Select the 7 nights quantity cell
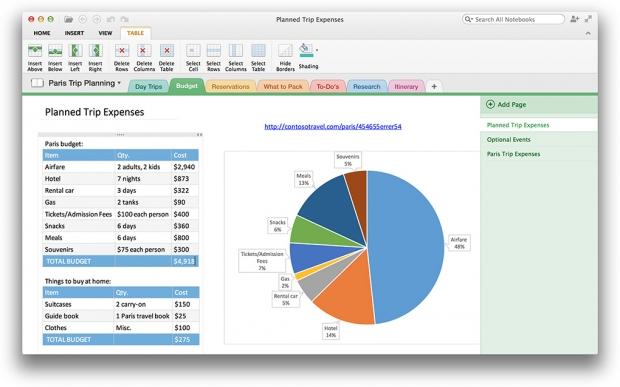 [143, 179]
